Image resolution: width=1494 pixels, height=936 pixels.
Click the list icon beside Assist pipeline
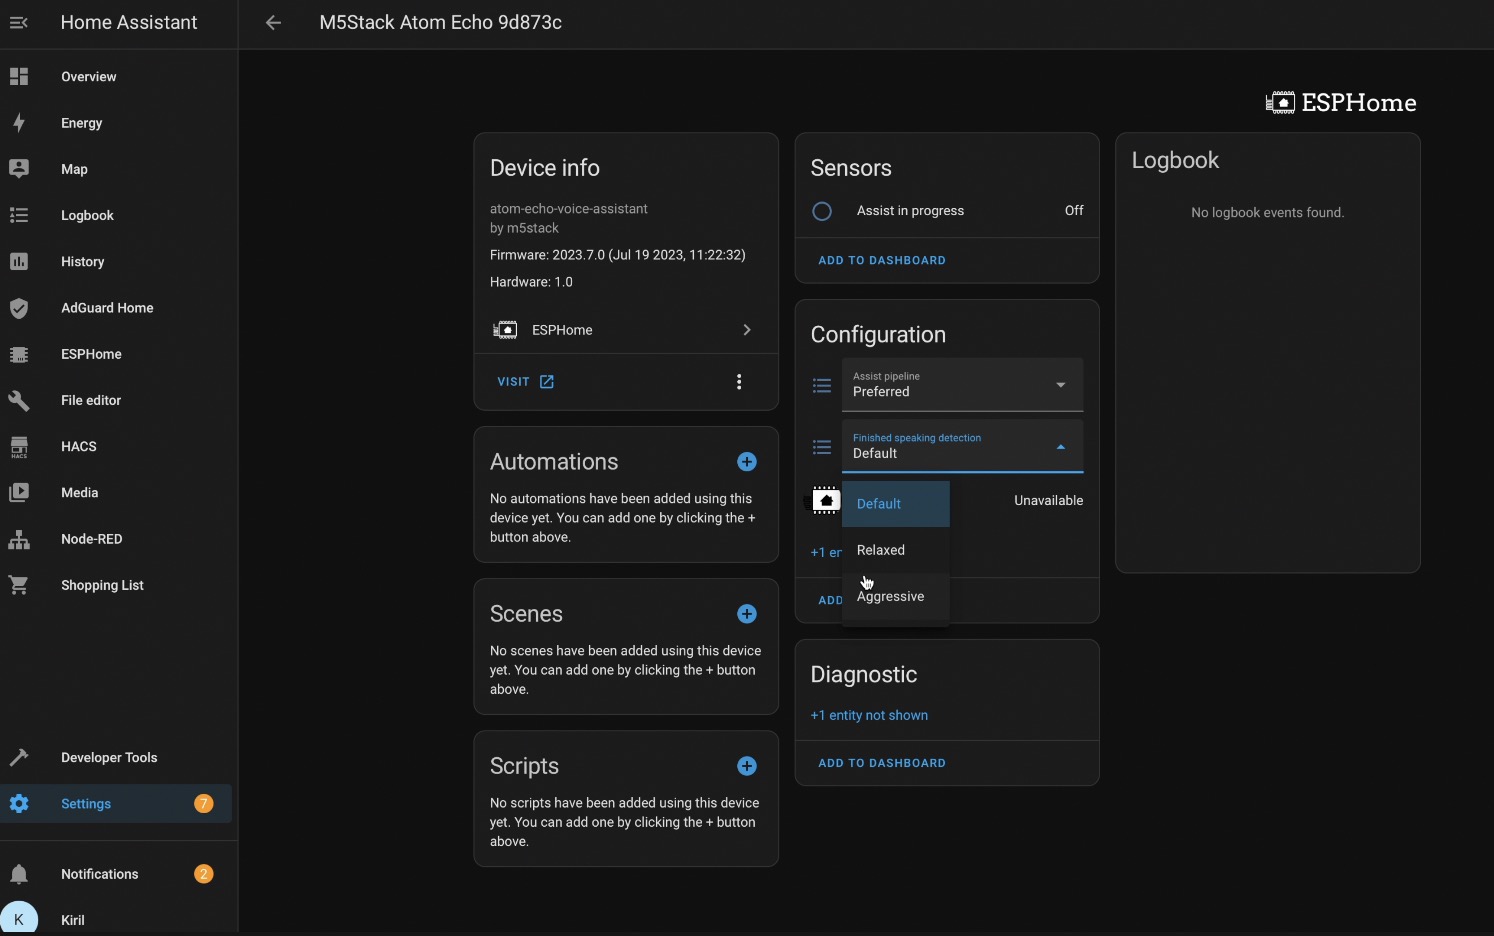click(x=822, y=385)
